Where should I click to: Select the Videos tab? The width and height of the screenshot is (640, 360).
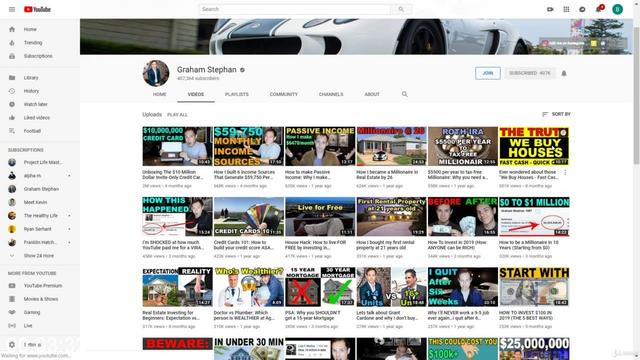pyautogui.click(x=196, y=94)
